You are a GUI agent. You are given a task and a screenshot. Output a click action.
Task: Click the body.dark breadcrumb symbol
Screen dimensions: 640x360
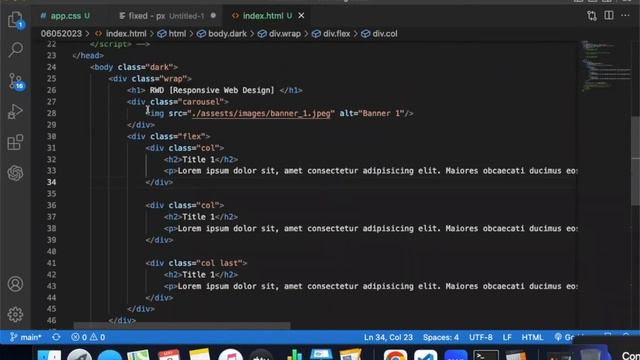222,33
